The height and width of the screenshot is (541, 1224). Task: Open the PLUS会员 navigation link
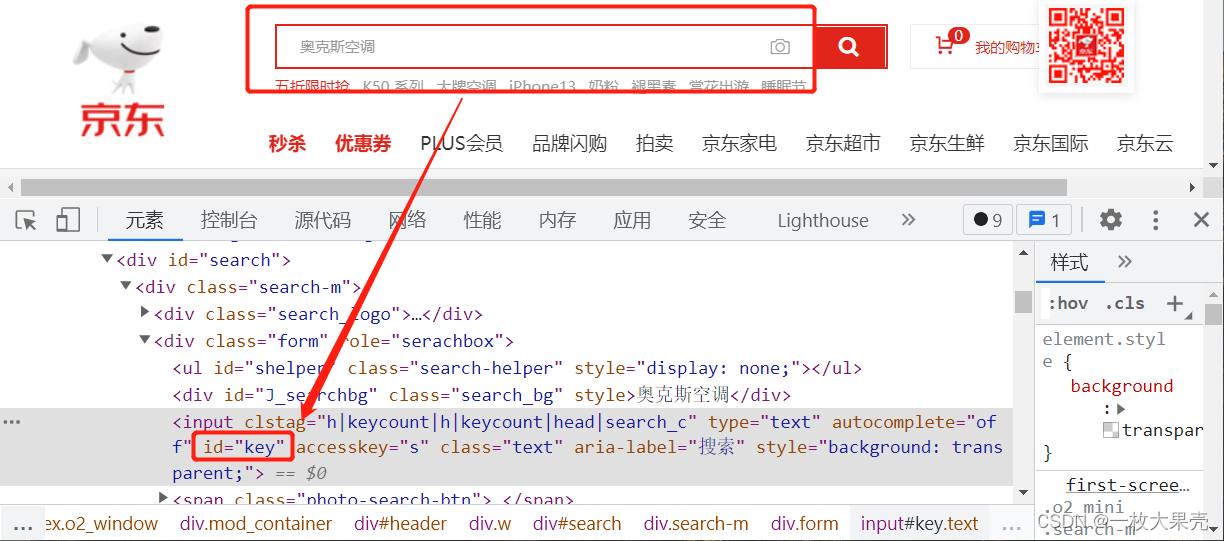[461, 143]
